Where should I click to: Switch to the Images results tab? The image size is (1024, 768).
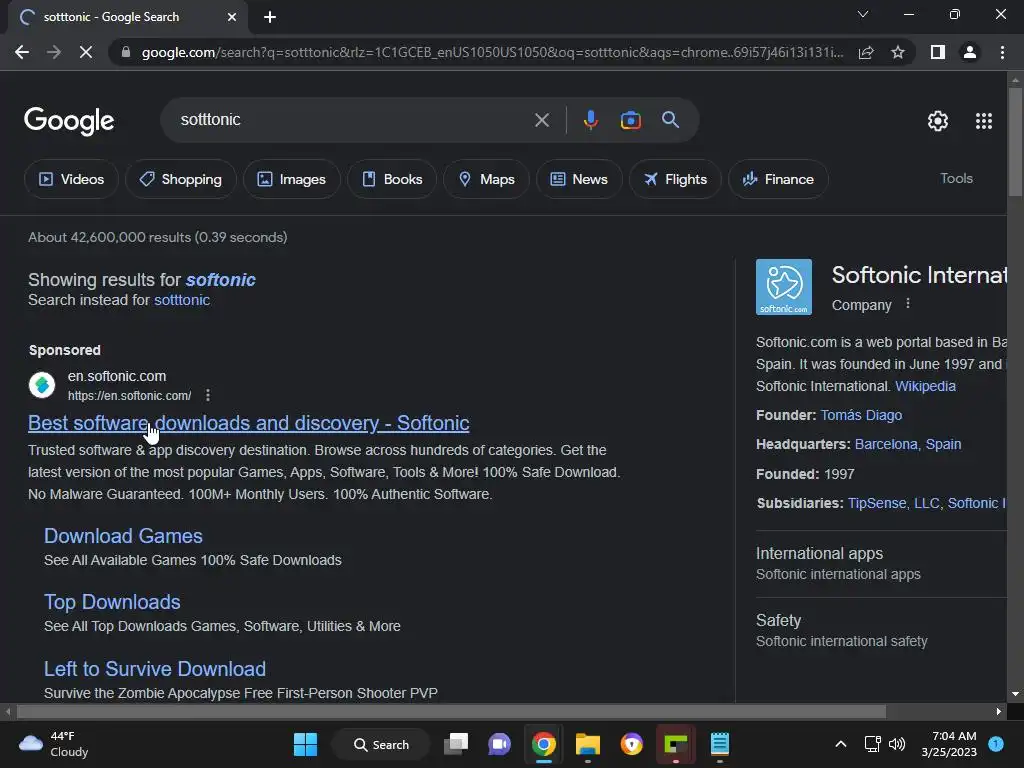(x=291, y=179)
